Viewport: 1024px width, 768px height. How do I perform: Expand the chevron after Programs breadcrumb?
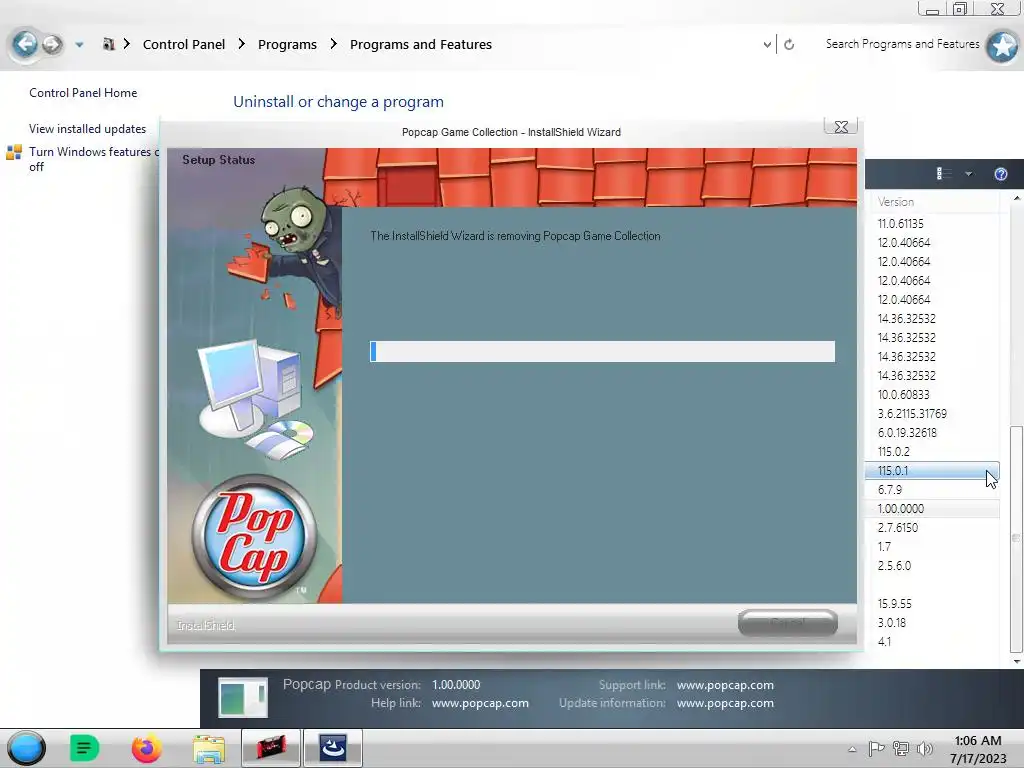coord(334,44)
